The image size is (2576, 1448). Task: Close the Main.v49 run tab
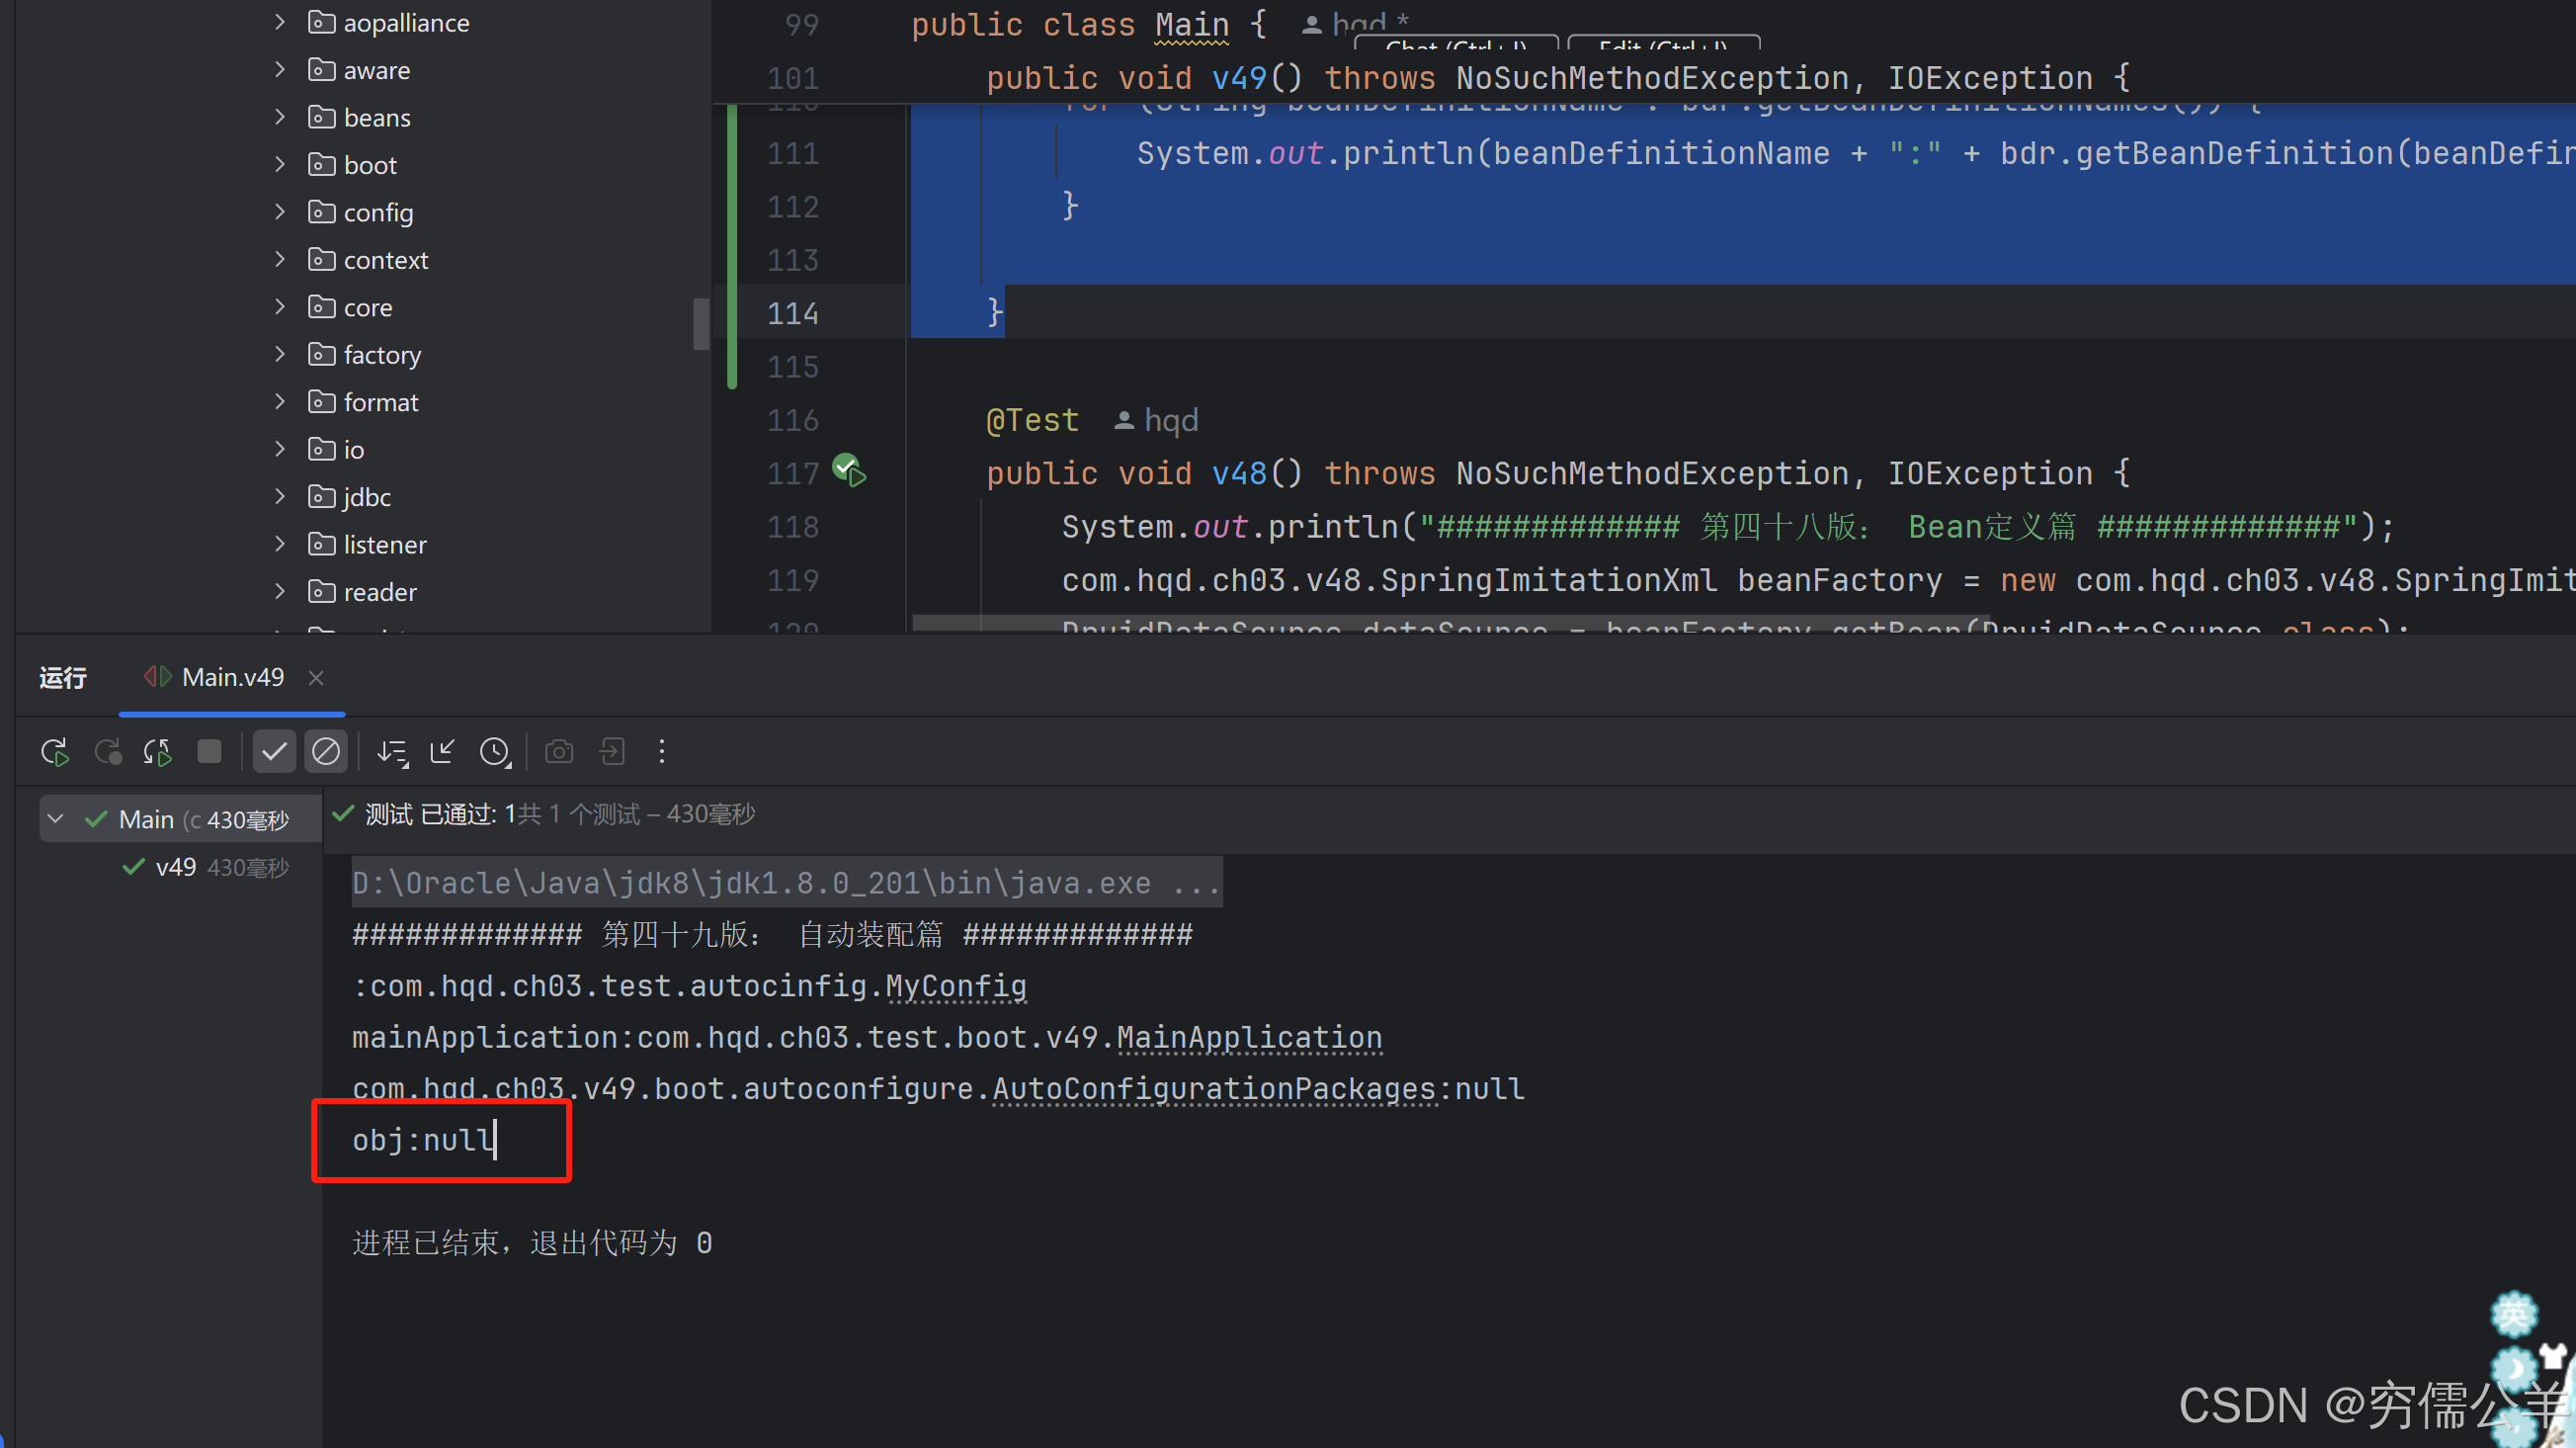tap(316, 678)
